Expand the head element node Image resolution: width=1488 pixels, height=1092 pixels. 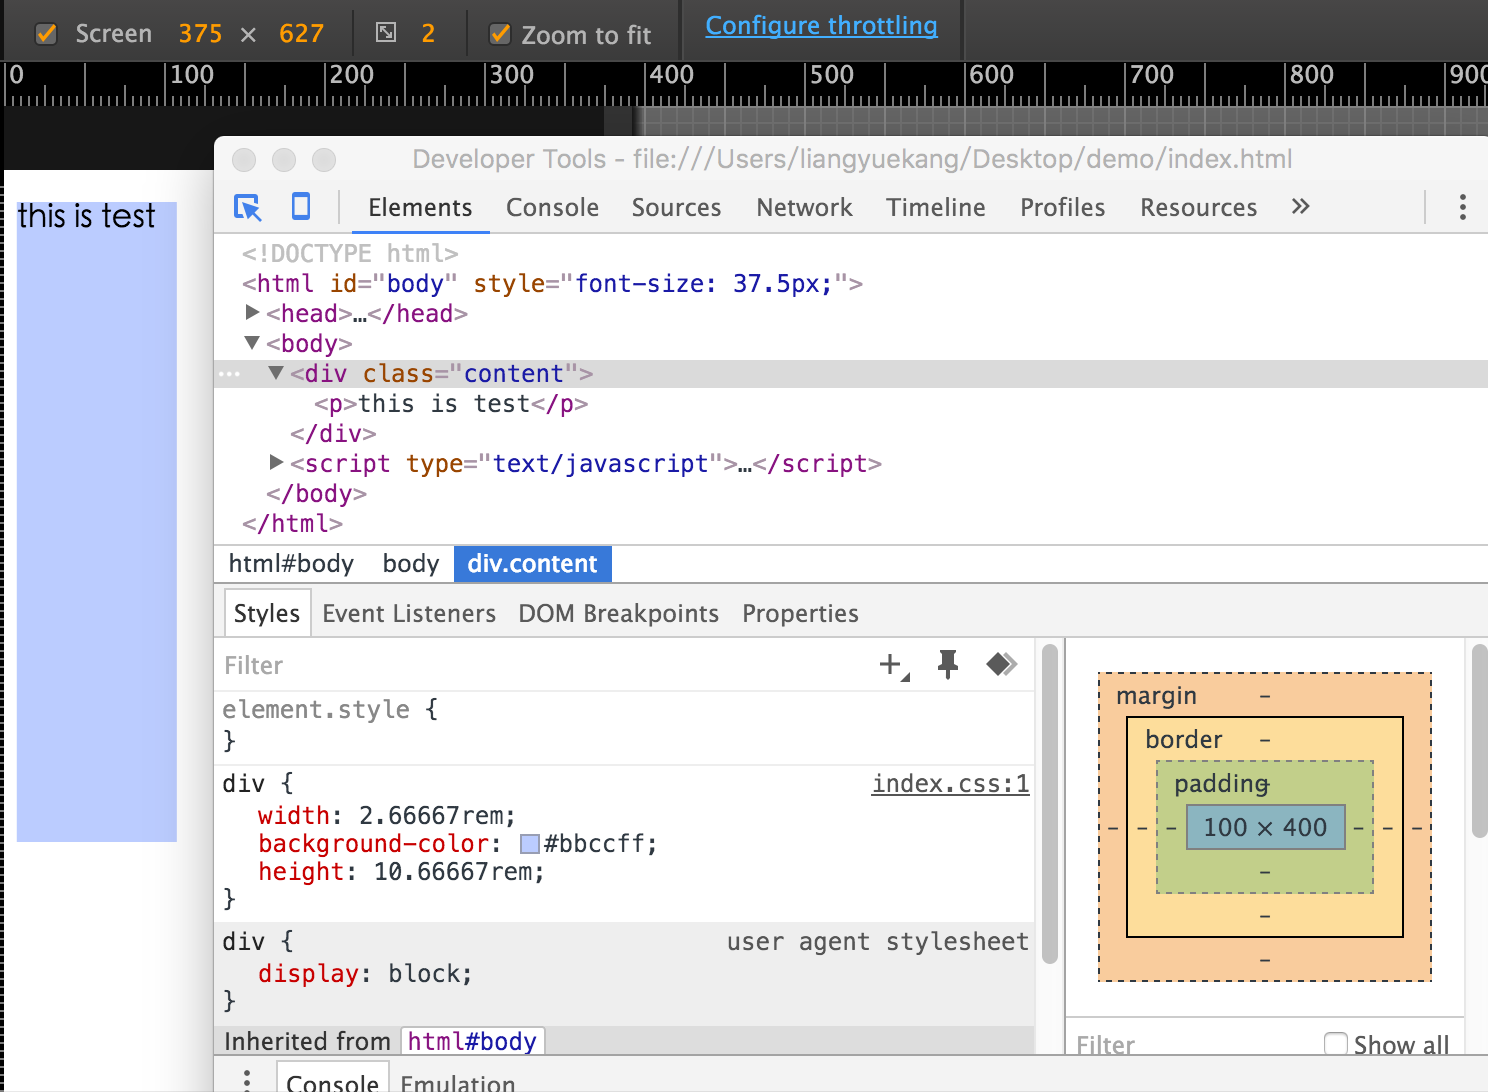[x=253, y=313]
